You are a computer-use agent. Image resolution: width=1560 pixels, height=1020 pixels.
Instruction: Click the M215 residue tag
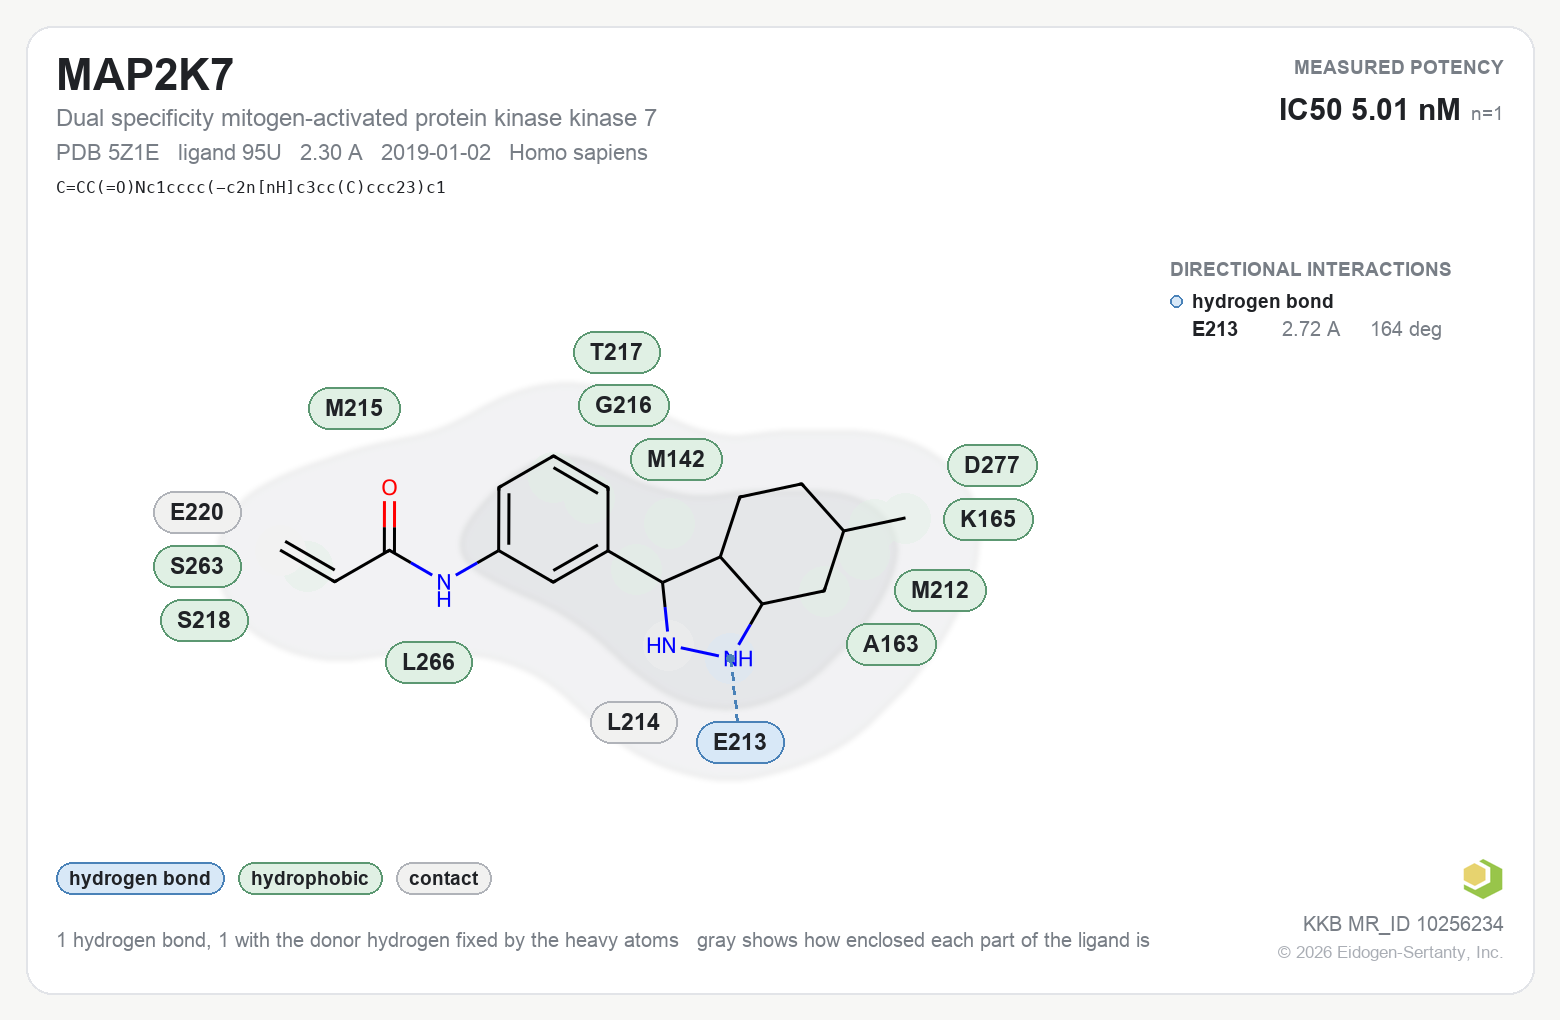354,408
